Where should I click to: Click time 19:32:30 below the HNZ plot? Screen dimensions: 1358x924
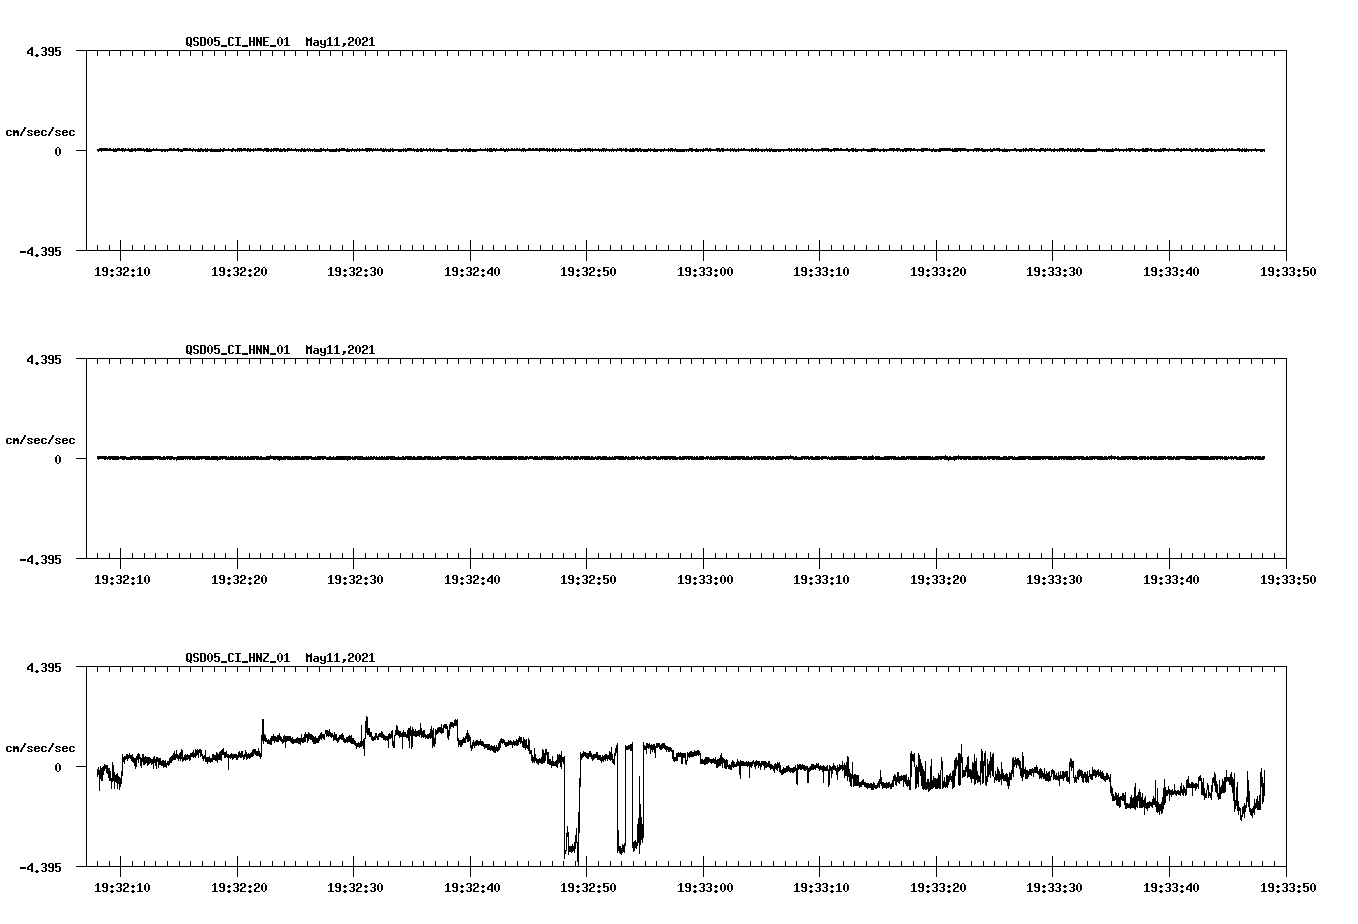pyautogui.click(x=355, y=888)
